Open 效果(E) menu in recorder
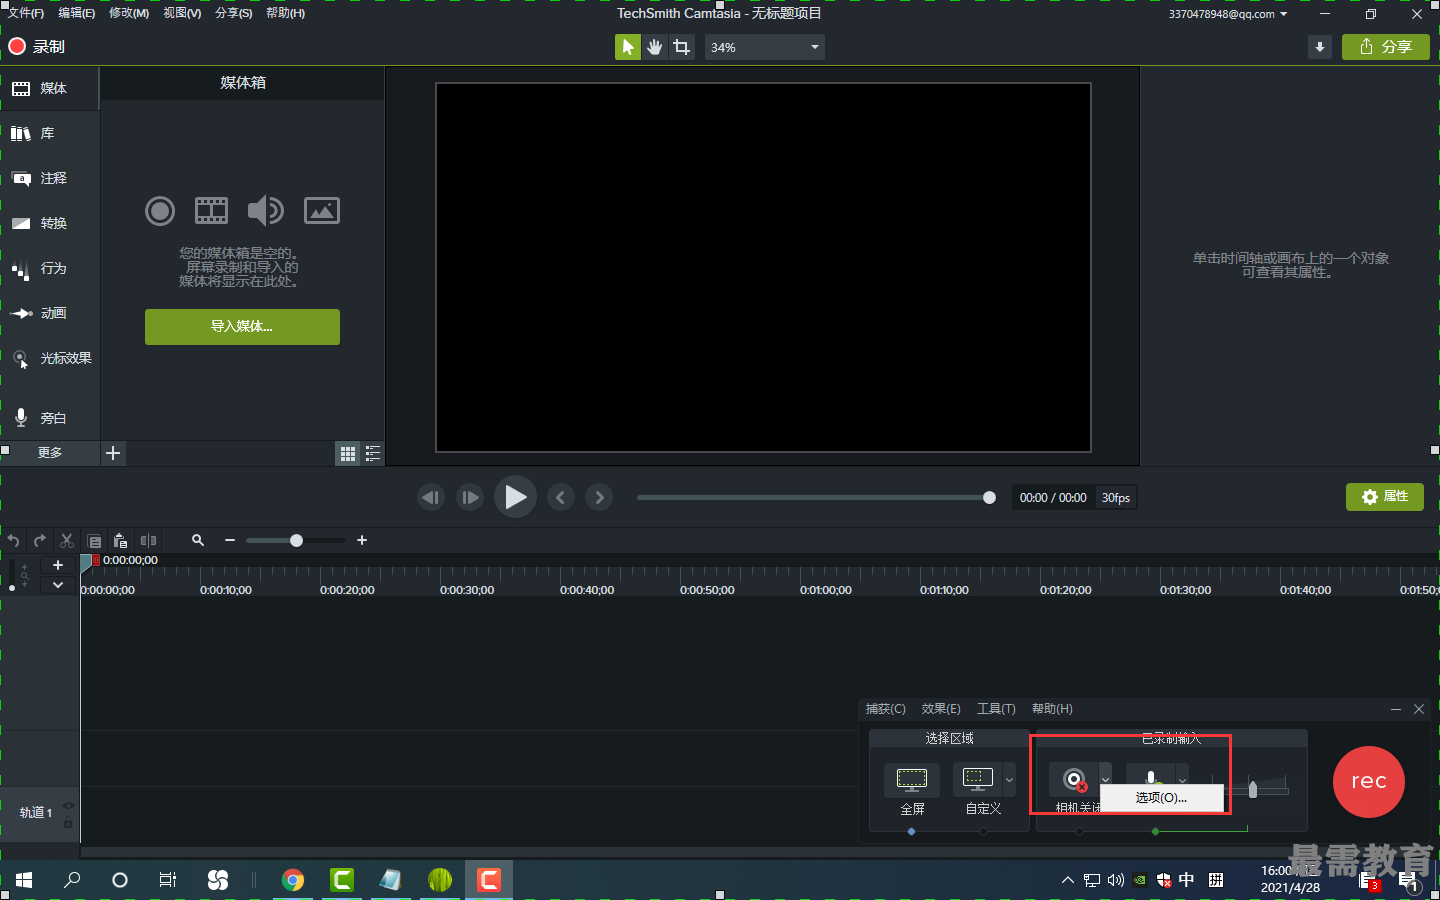This screenshot has height=900, width=1440. pos(941,709)
